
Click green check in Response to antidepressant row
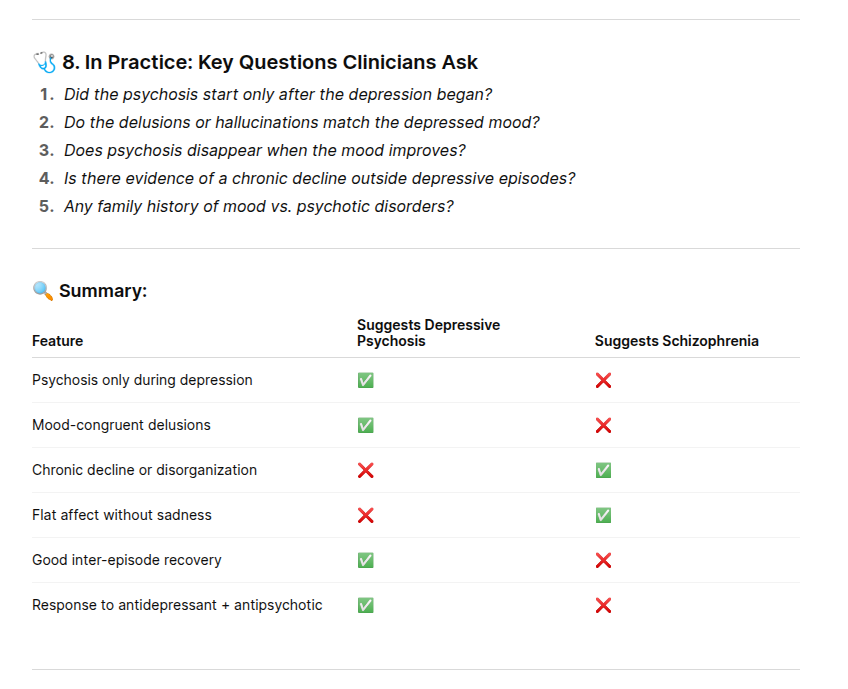[366, 605]
